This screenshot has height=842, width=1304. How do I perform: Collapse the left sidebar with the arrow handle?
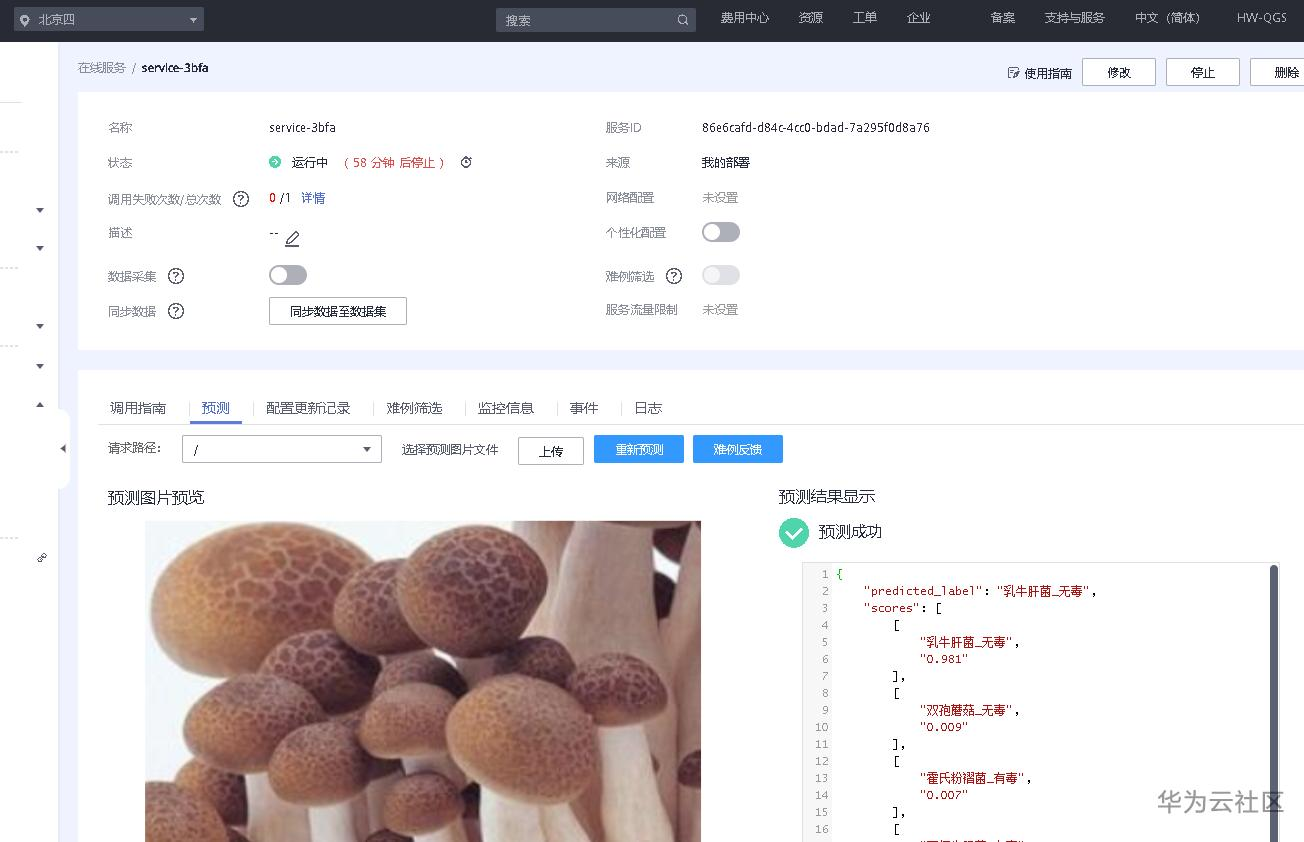pos(63,449)
